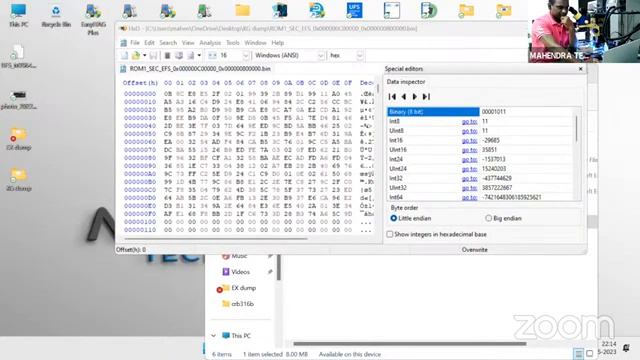Click the document icon left of File menu

coord(123,43)
